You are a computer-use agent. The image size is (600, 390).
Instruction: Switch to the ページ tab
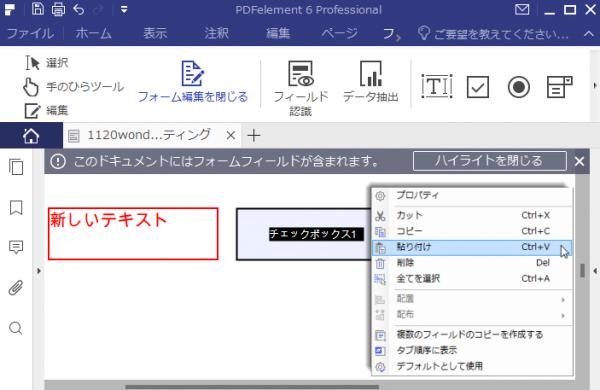(339, 33)
